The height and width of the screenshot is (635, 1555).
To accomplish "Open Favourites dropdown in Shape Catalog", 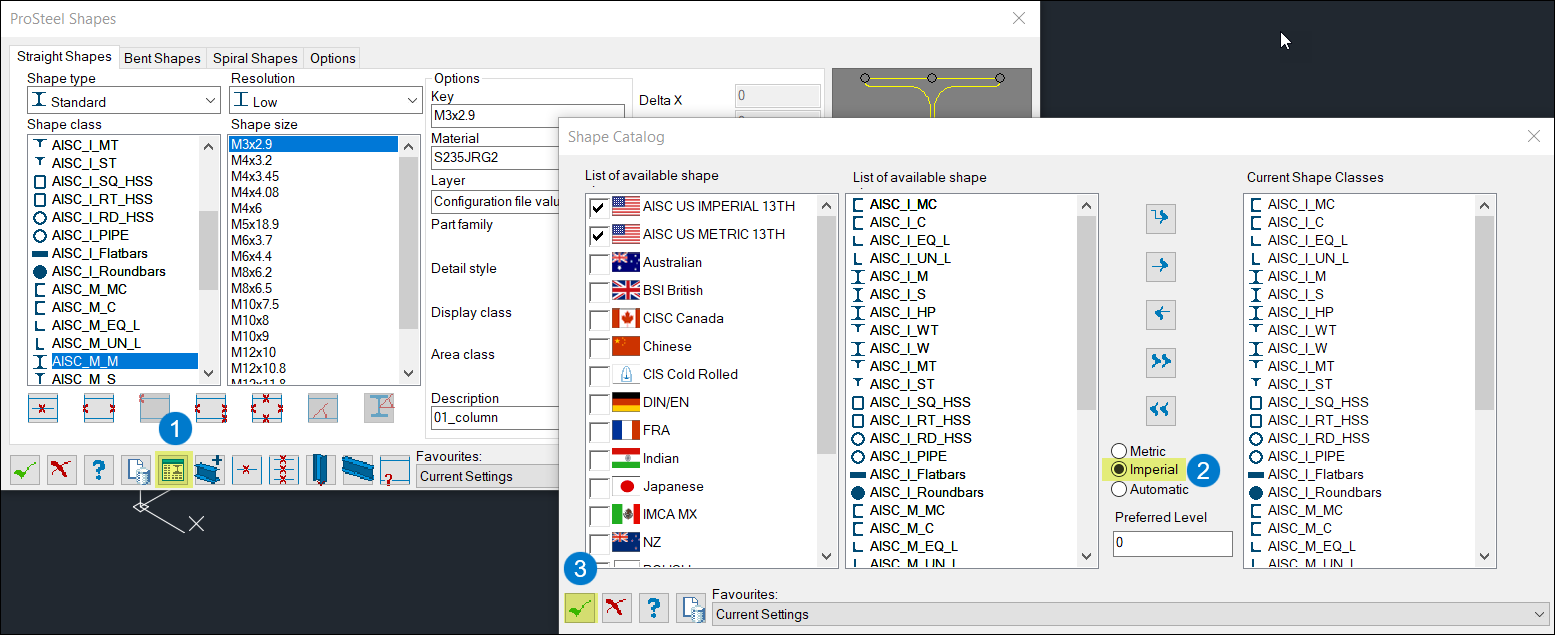I will pyautogui.click(x=1130, y=614).
